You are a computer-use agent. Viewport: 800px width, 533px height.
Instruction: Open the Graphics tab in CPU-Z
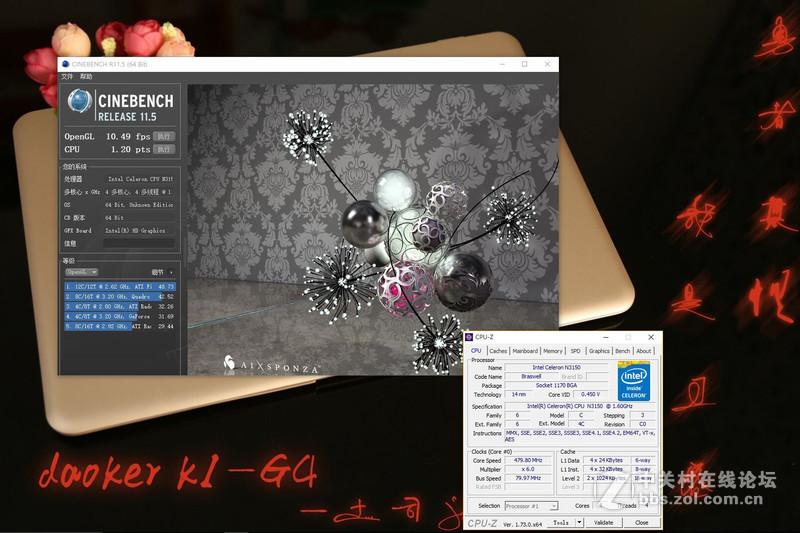click(599, 351)
